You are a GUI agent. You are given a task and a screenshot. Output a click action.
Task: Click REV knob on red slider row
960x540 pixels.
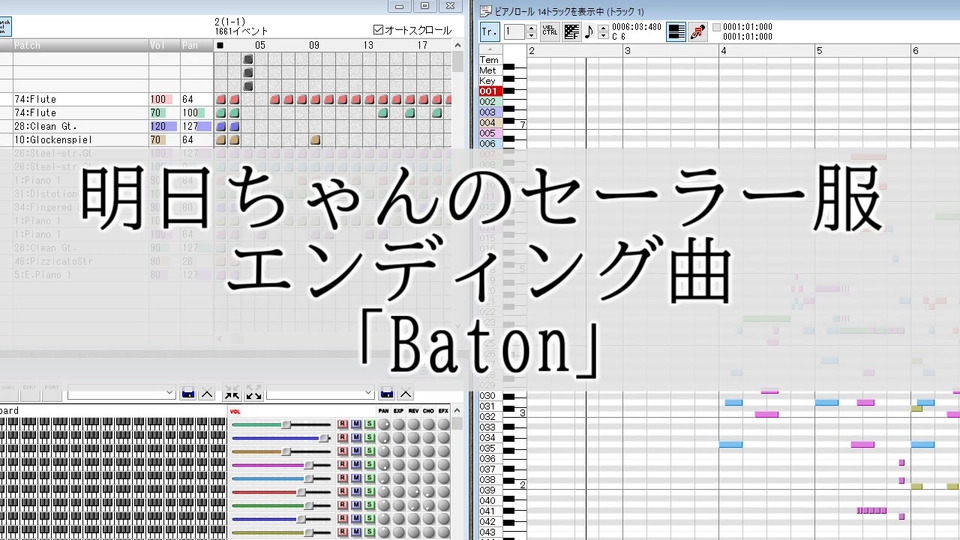point(414,492)
